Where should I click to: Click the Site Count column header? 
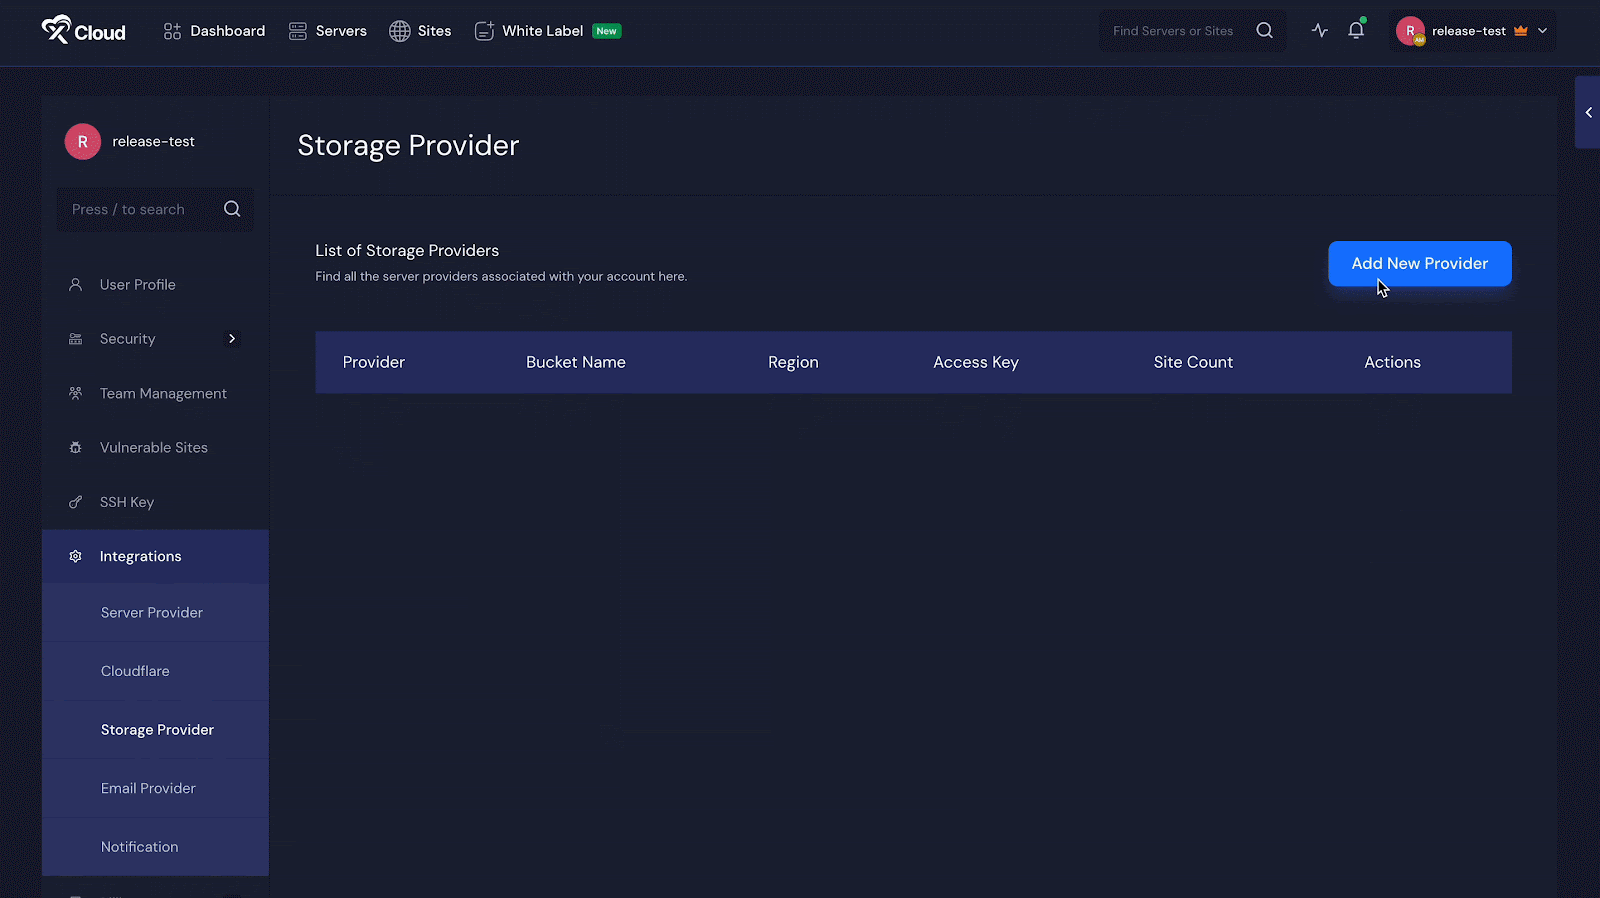pos(1193,362)
